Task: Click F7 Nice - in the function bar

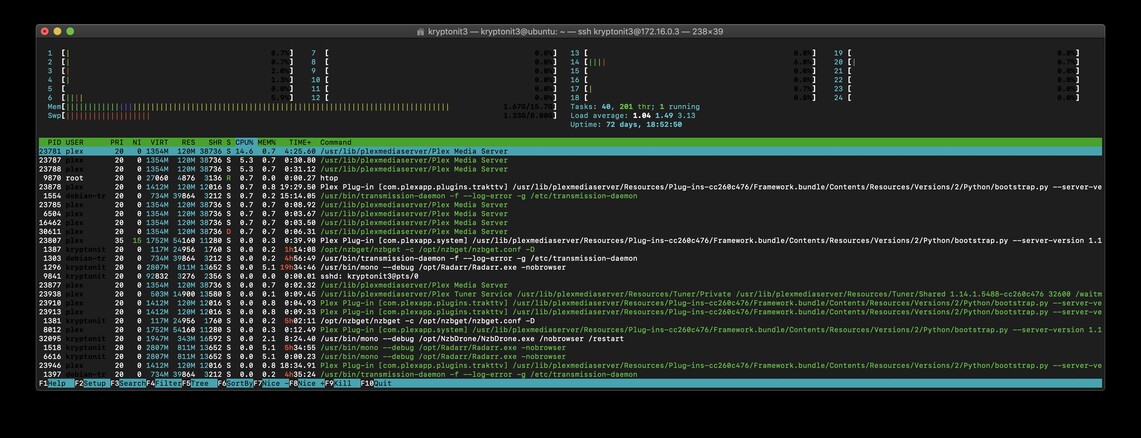Action: [x=270, y=383]
